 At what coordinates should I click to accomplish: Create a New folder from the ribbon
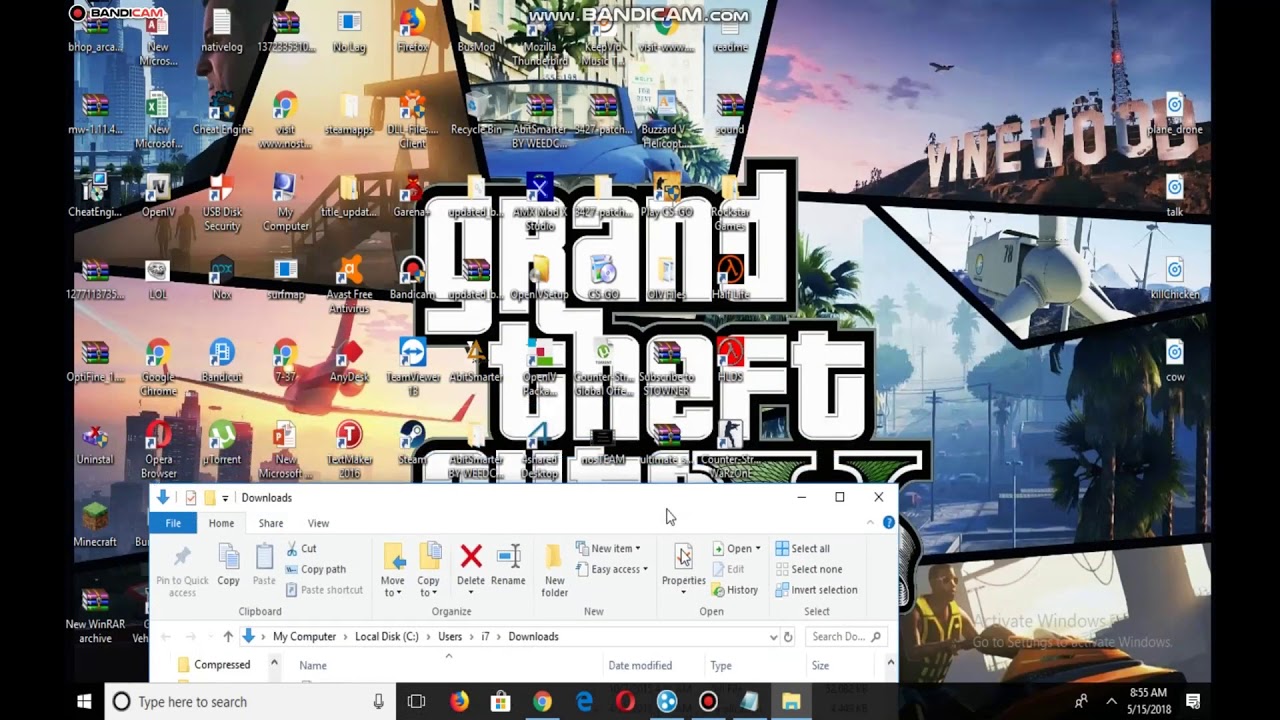point(555,571)
